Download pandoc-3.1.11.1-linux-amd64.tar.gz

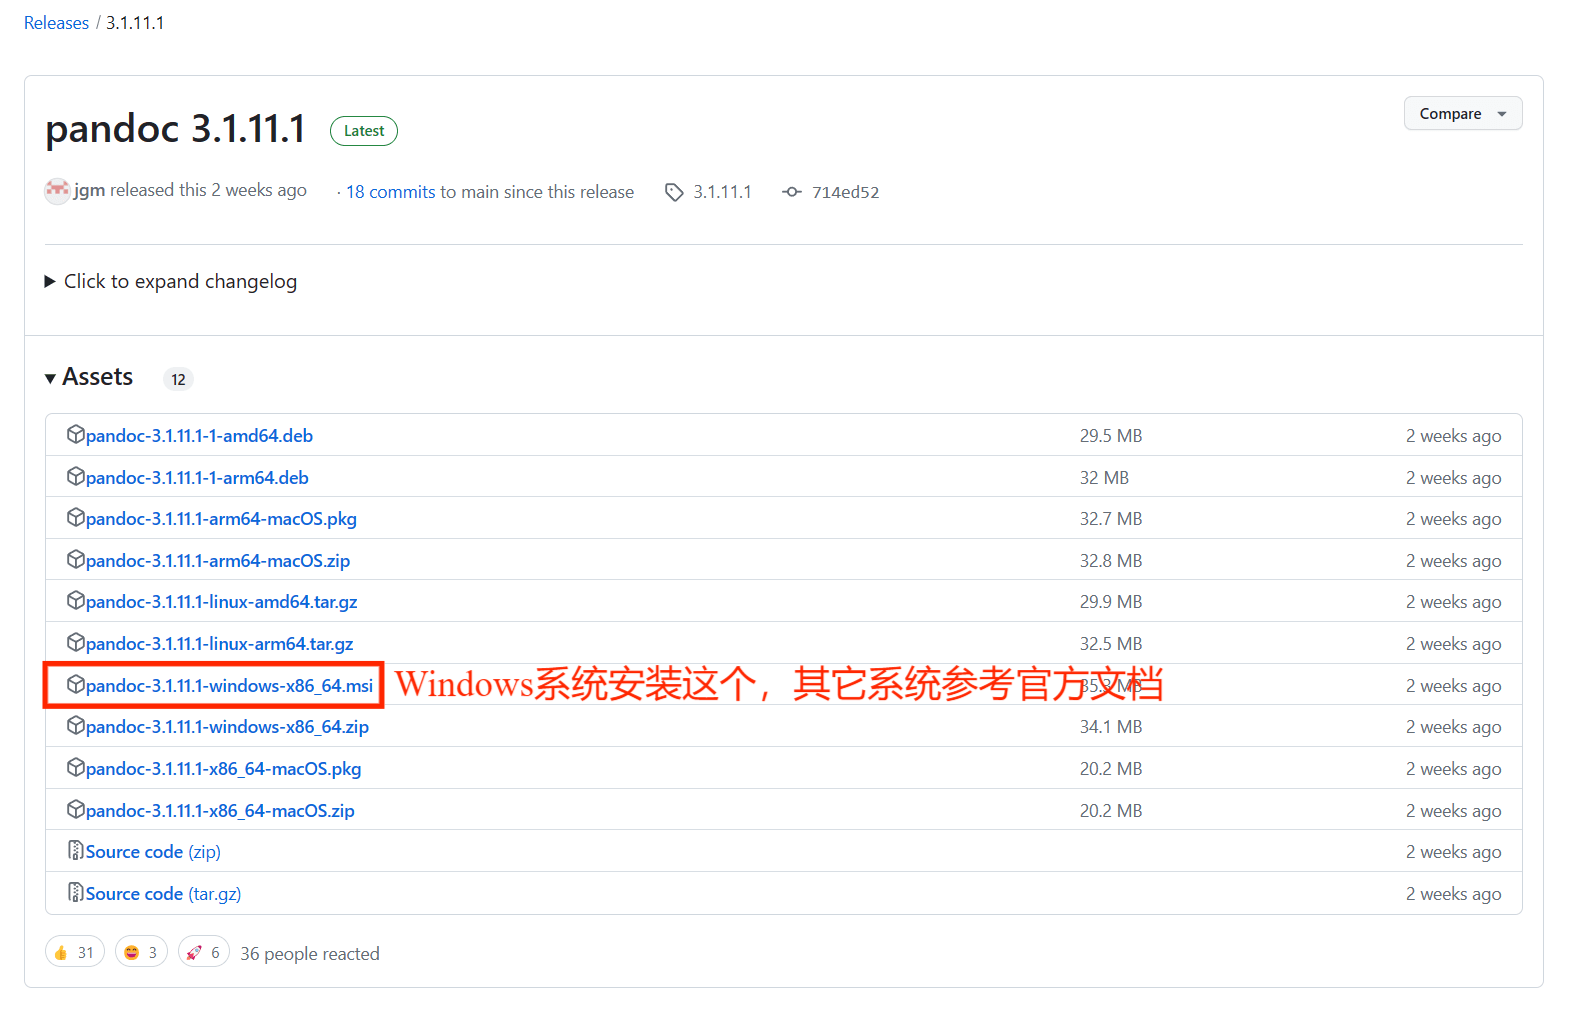[221, 602]
